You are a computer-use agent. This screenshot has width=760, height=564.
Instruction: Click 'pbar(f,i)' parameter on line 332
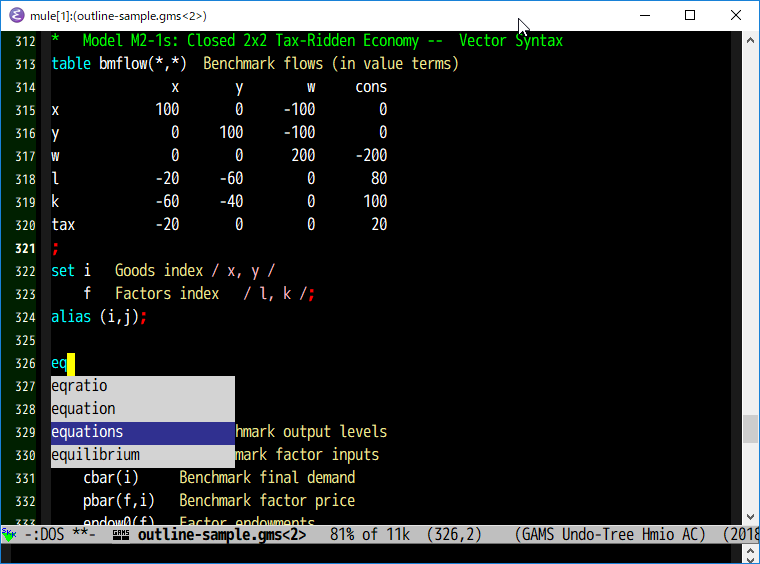[119, 501]
